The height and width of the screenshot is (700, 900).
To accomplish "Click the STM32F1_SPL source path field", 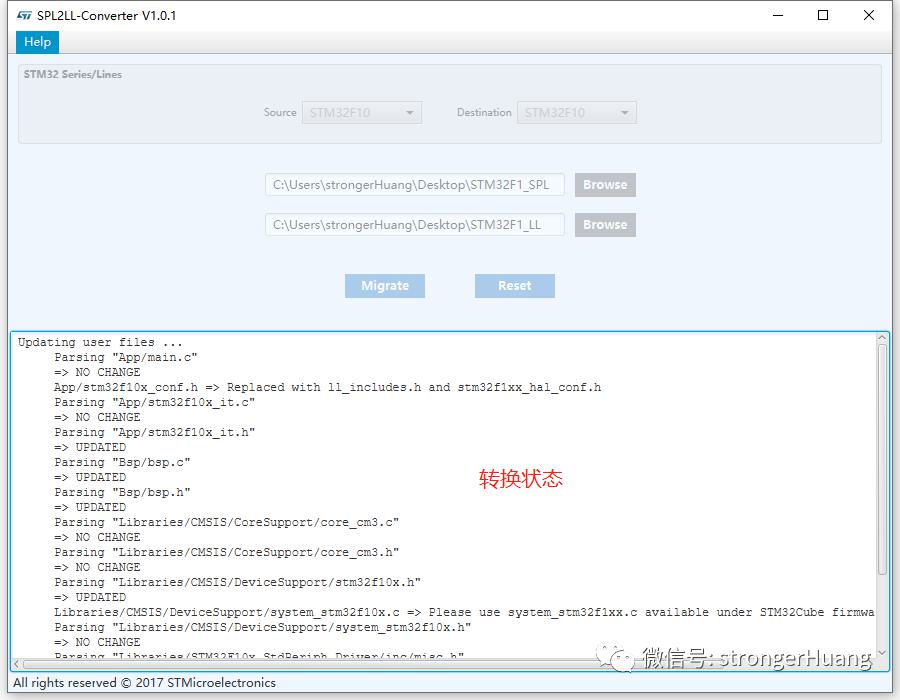I will [x=414, y=185].
